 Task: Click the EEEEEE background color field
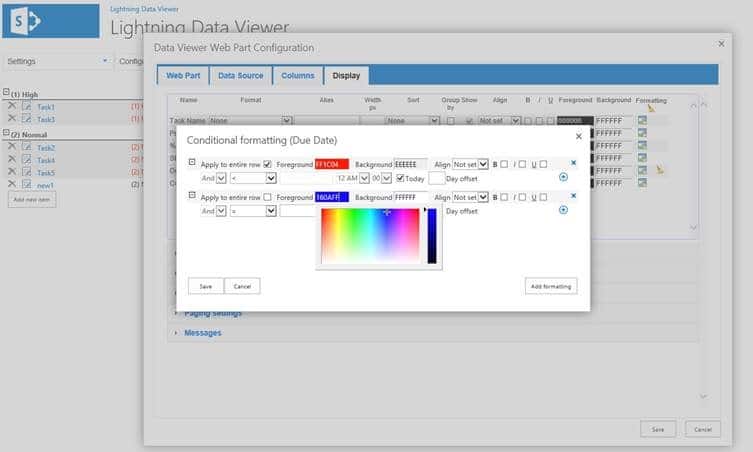[x=411, y=164]
